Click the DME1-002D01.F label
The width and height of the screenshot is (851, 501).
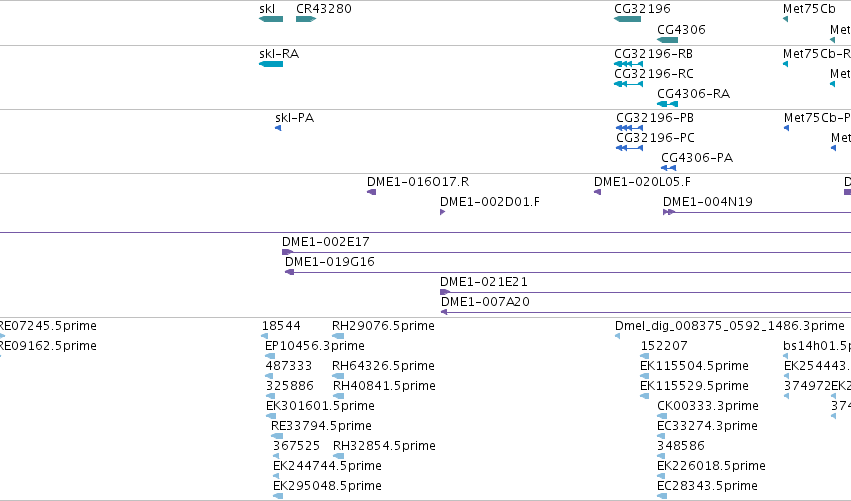click(x=490, y=202)
